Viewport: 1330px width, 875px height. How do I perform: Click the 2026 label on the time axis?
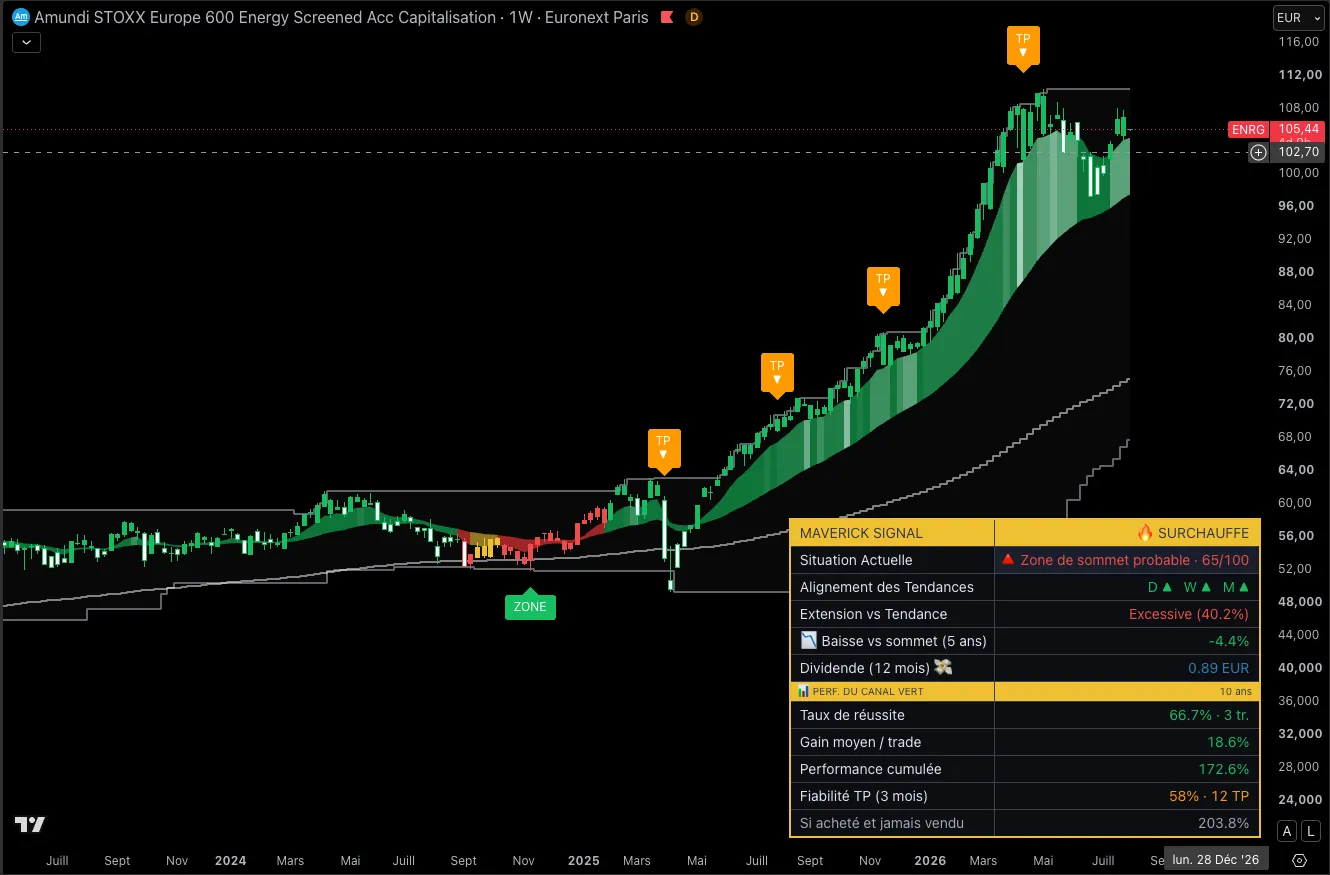point(930,860)
